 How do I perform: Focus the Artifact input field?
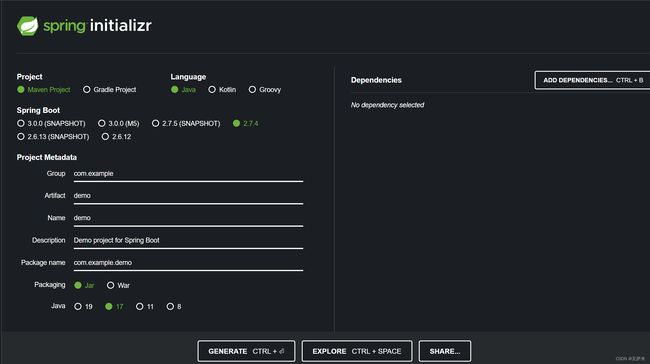point(188,196)
